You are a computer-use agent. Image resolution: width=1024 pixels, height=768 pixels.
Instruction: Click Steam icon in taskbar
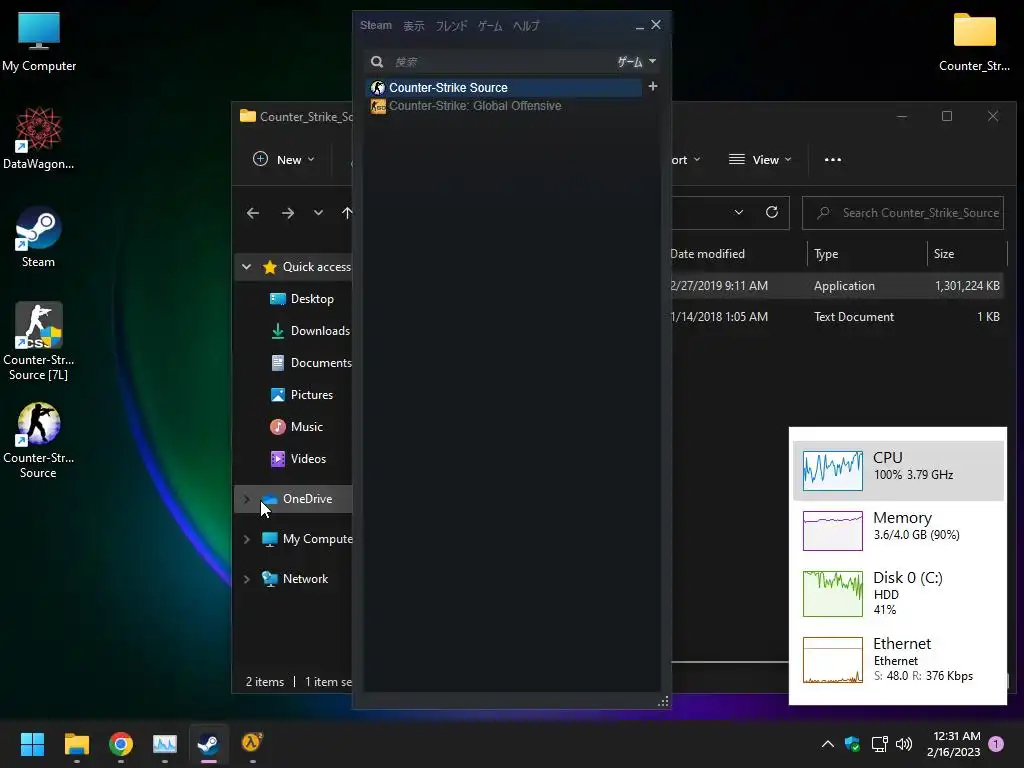point(209,744)
